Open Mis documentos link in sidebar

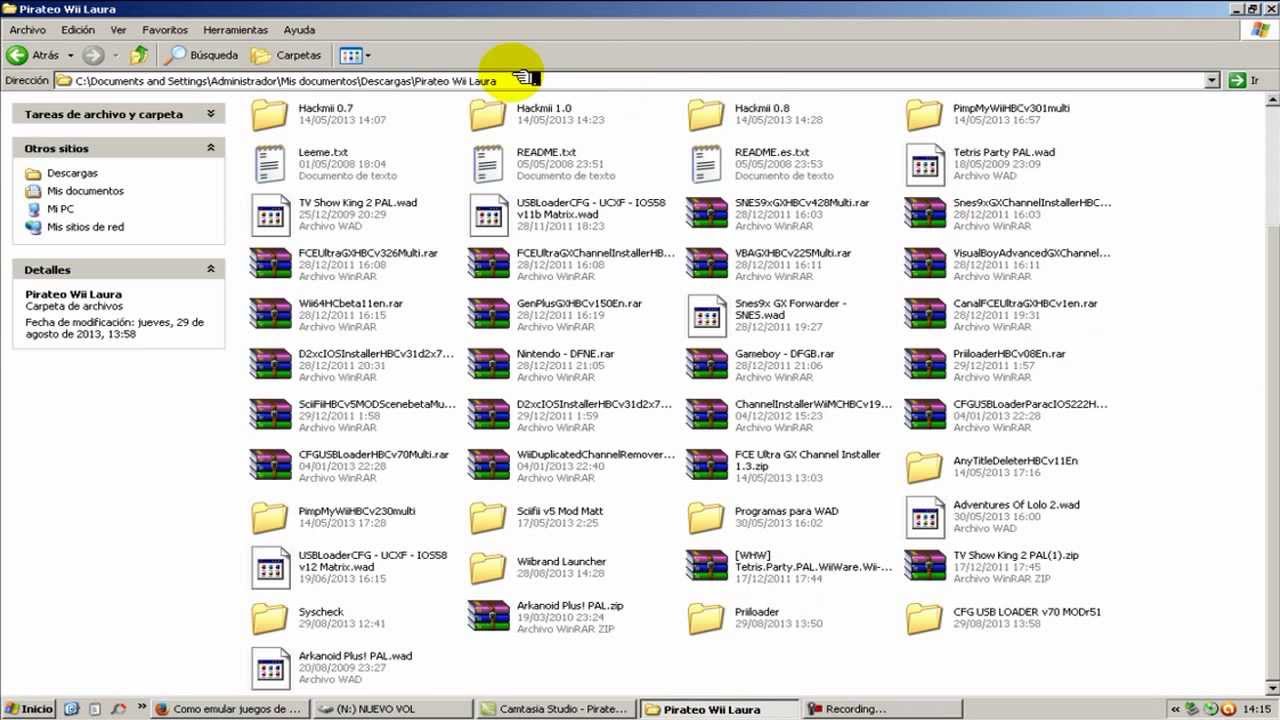[85, 191]
